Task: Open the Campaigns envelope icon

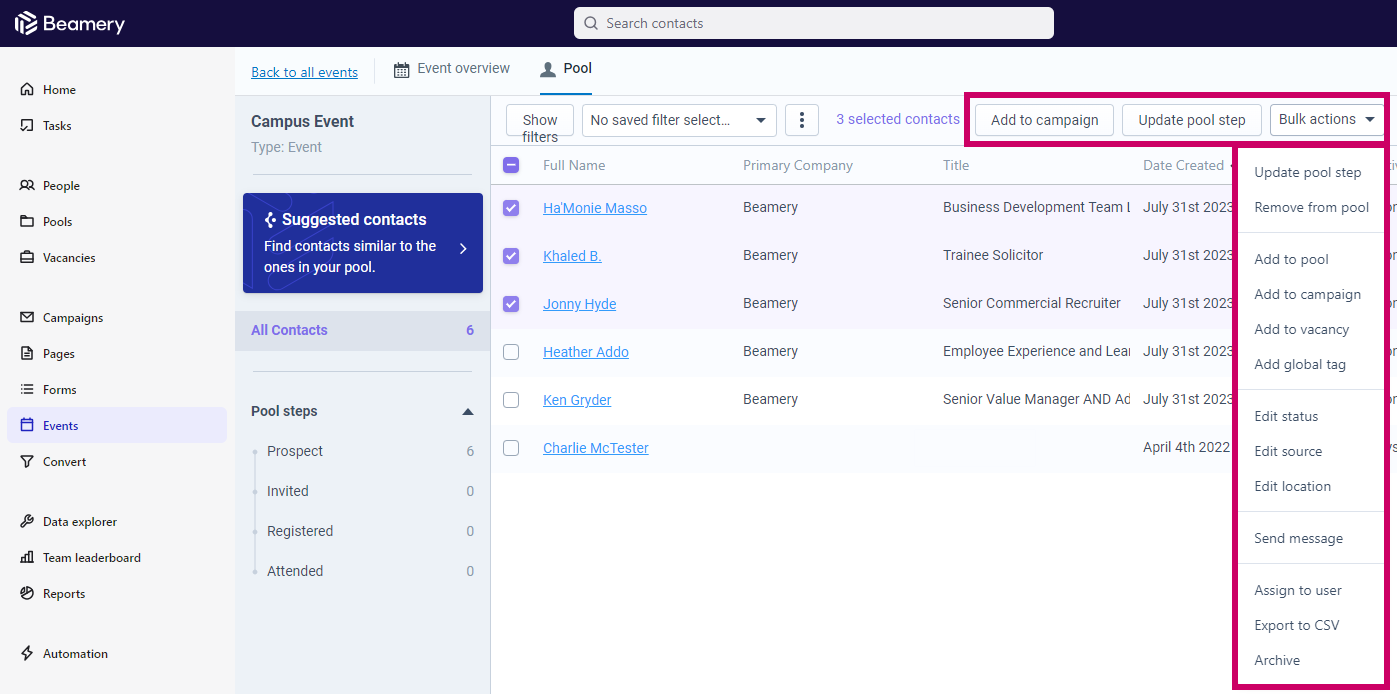Action: coord(27,318)
